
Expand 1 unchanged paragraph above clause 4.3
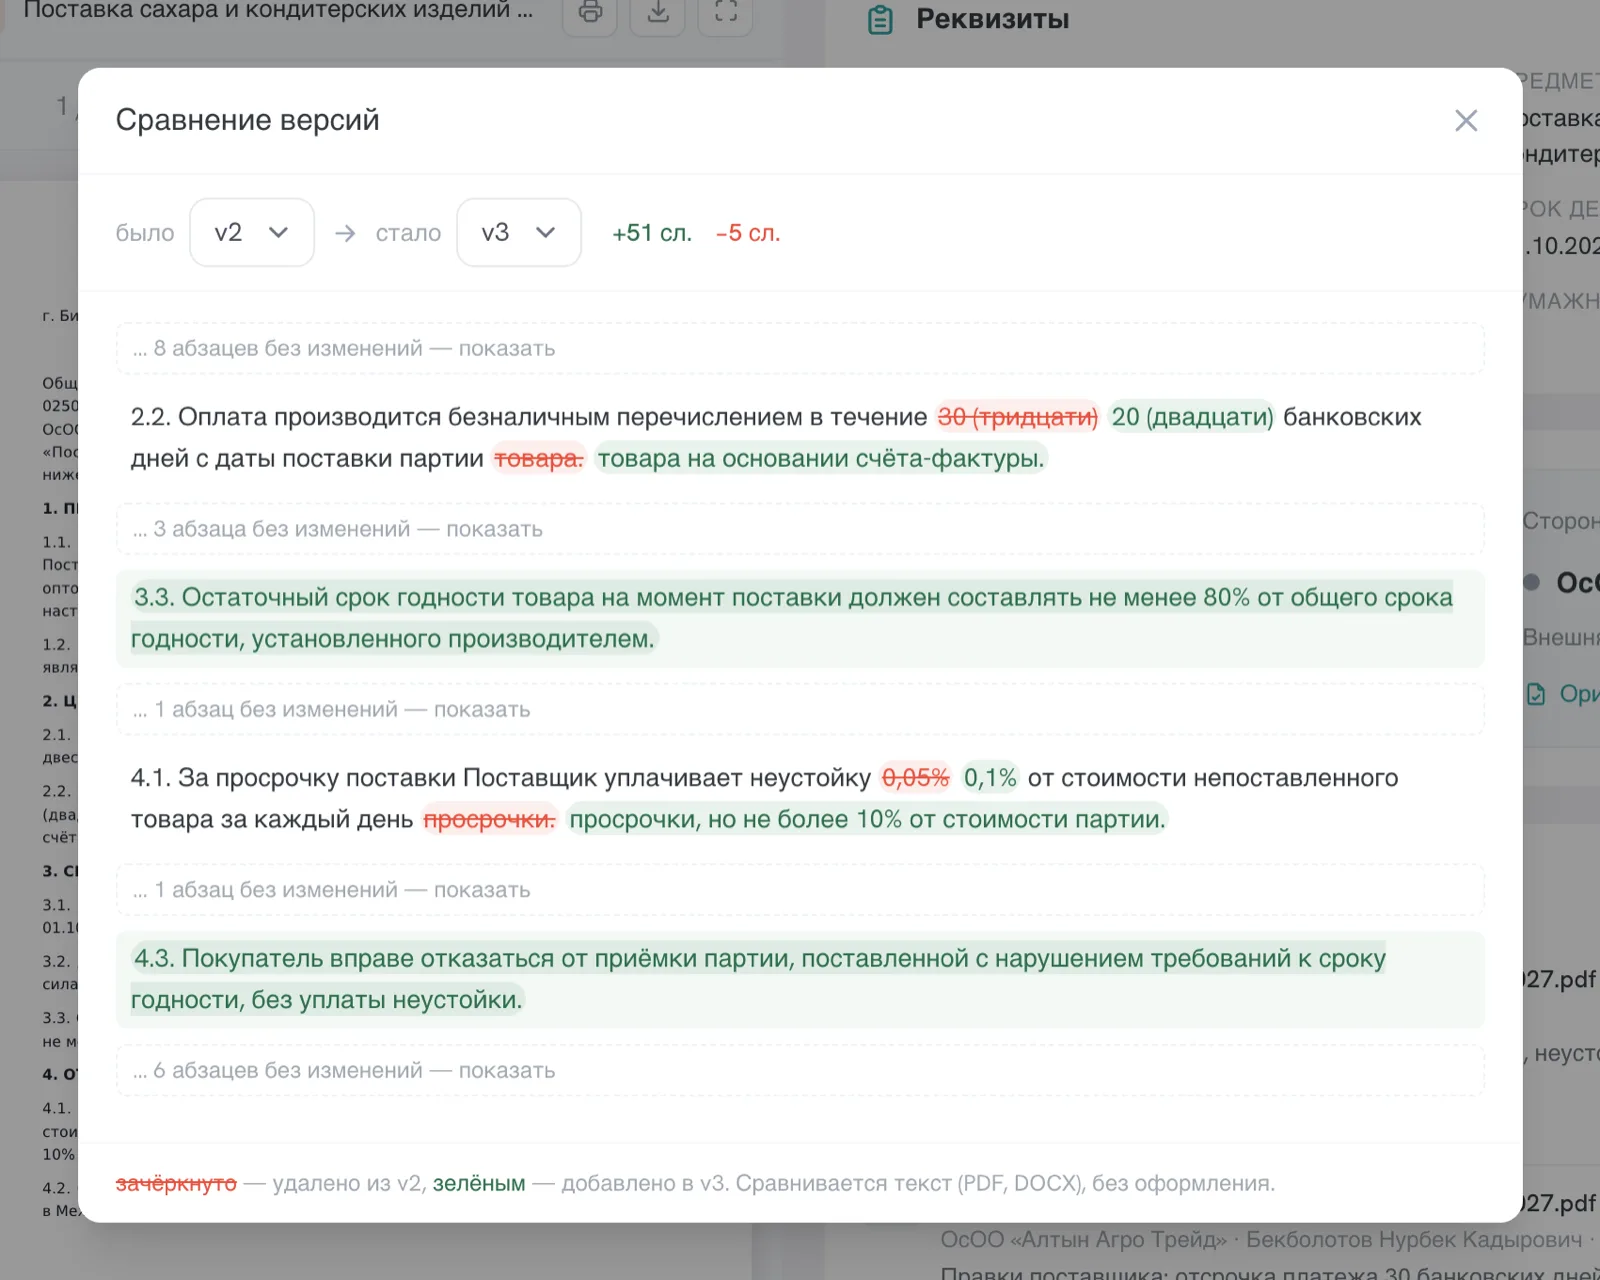800,890
